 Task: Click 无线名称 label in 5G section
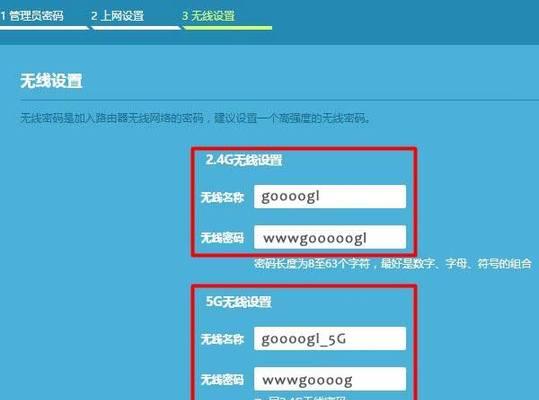pos(222,339)
